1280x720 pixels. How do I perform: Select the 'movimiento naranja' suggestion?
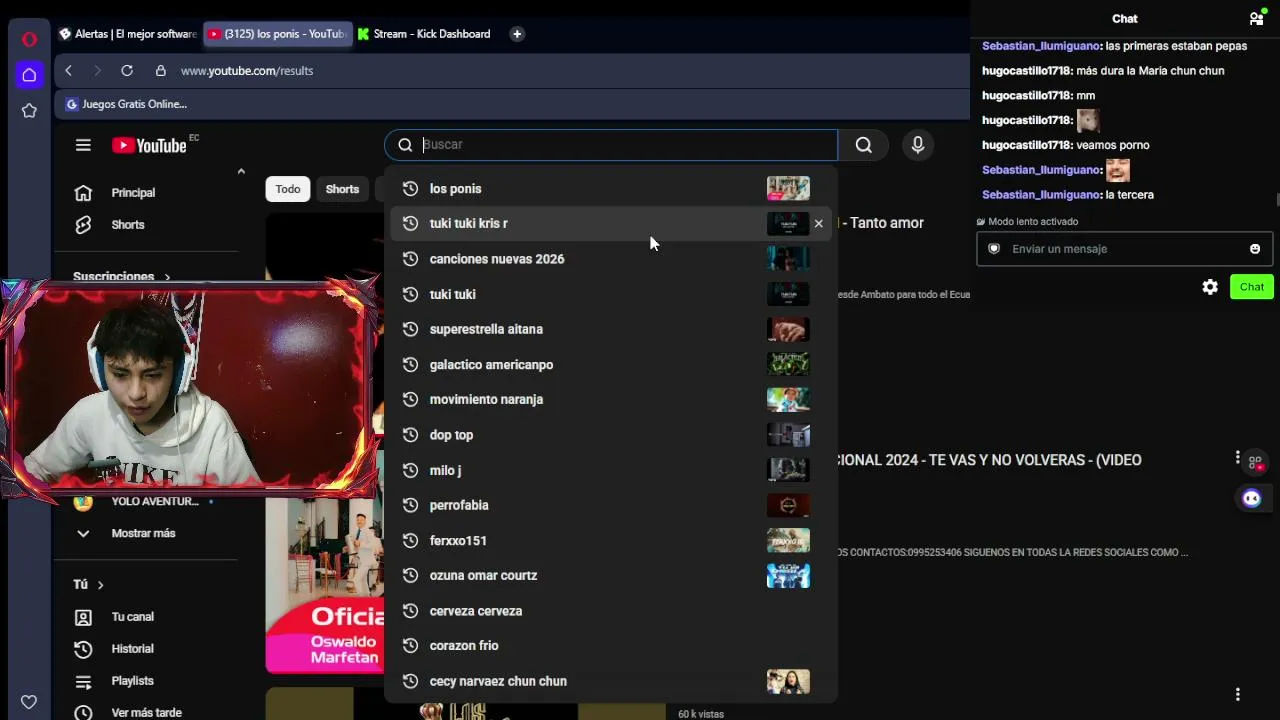point(610,400)
